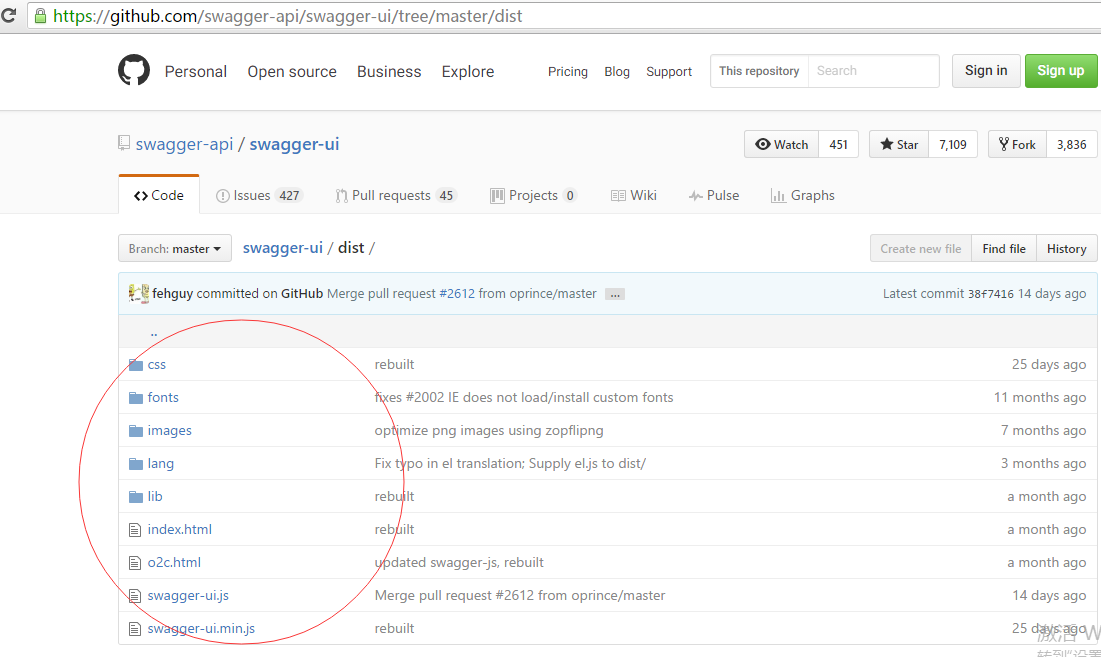1101x657 pixels.
Task: Open the swagger-ui.min.js file link
Action: (201, 629)
